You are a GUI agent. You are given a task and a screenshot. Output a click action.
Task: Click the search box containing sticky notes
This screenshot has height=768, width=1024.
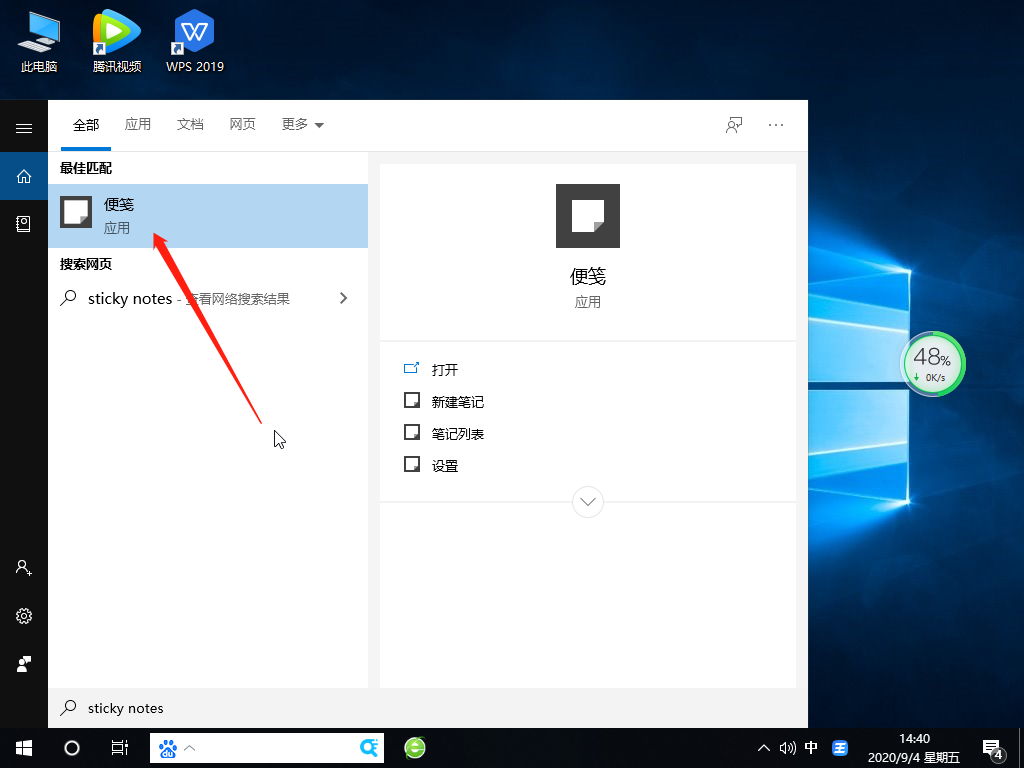[x=400, y=708]
